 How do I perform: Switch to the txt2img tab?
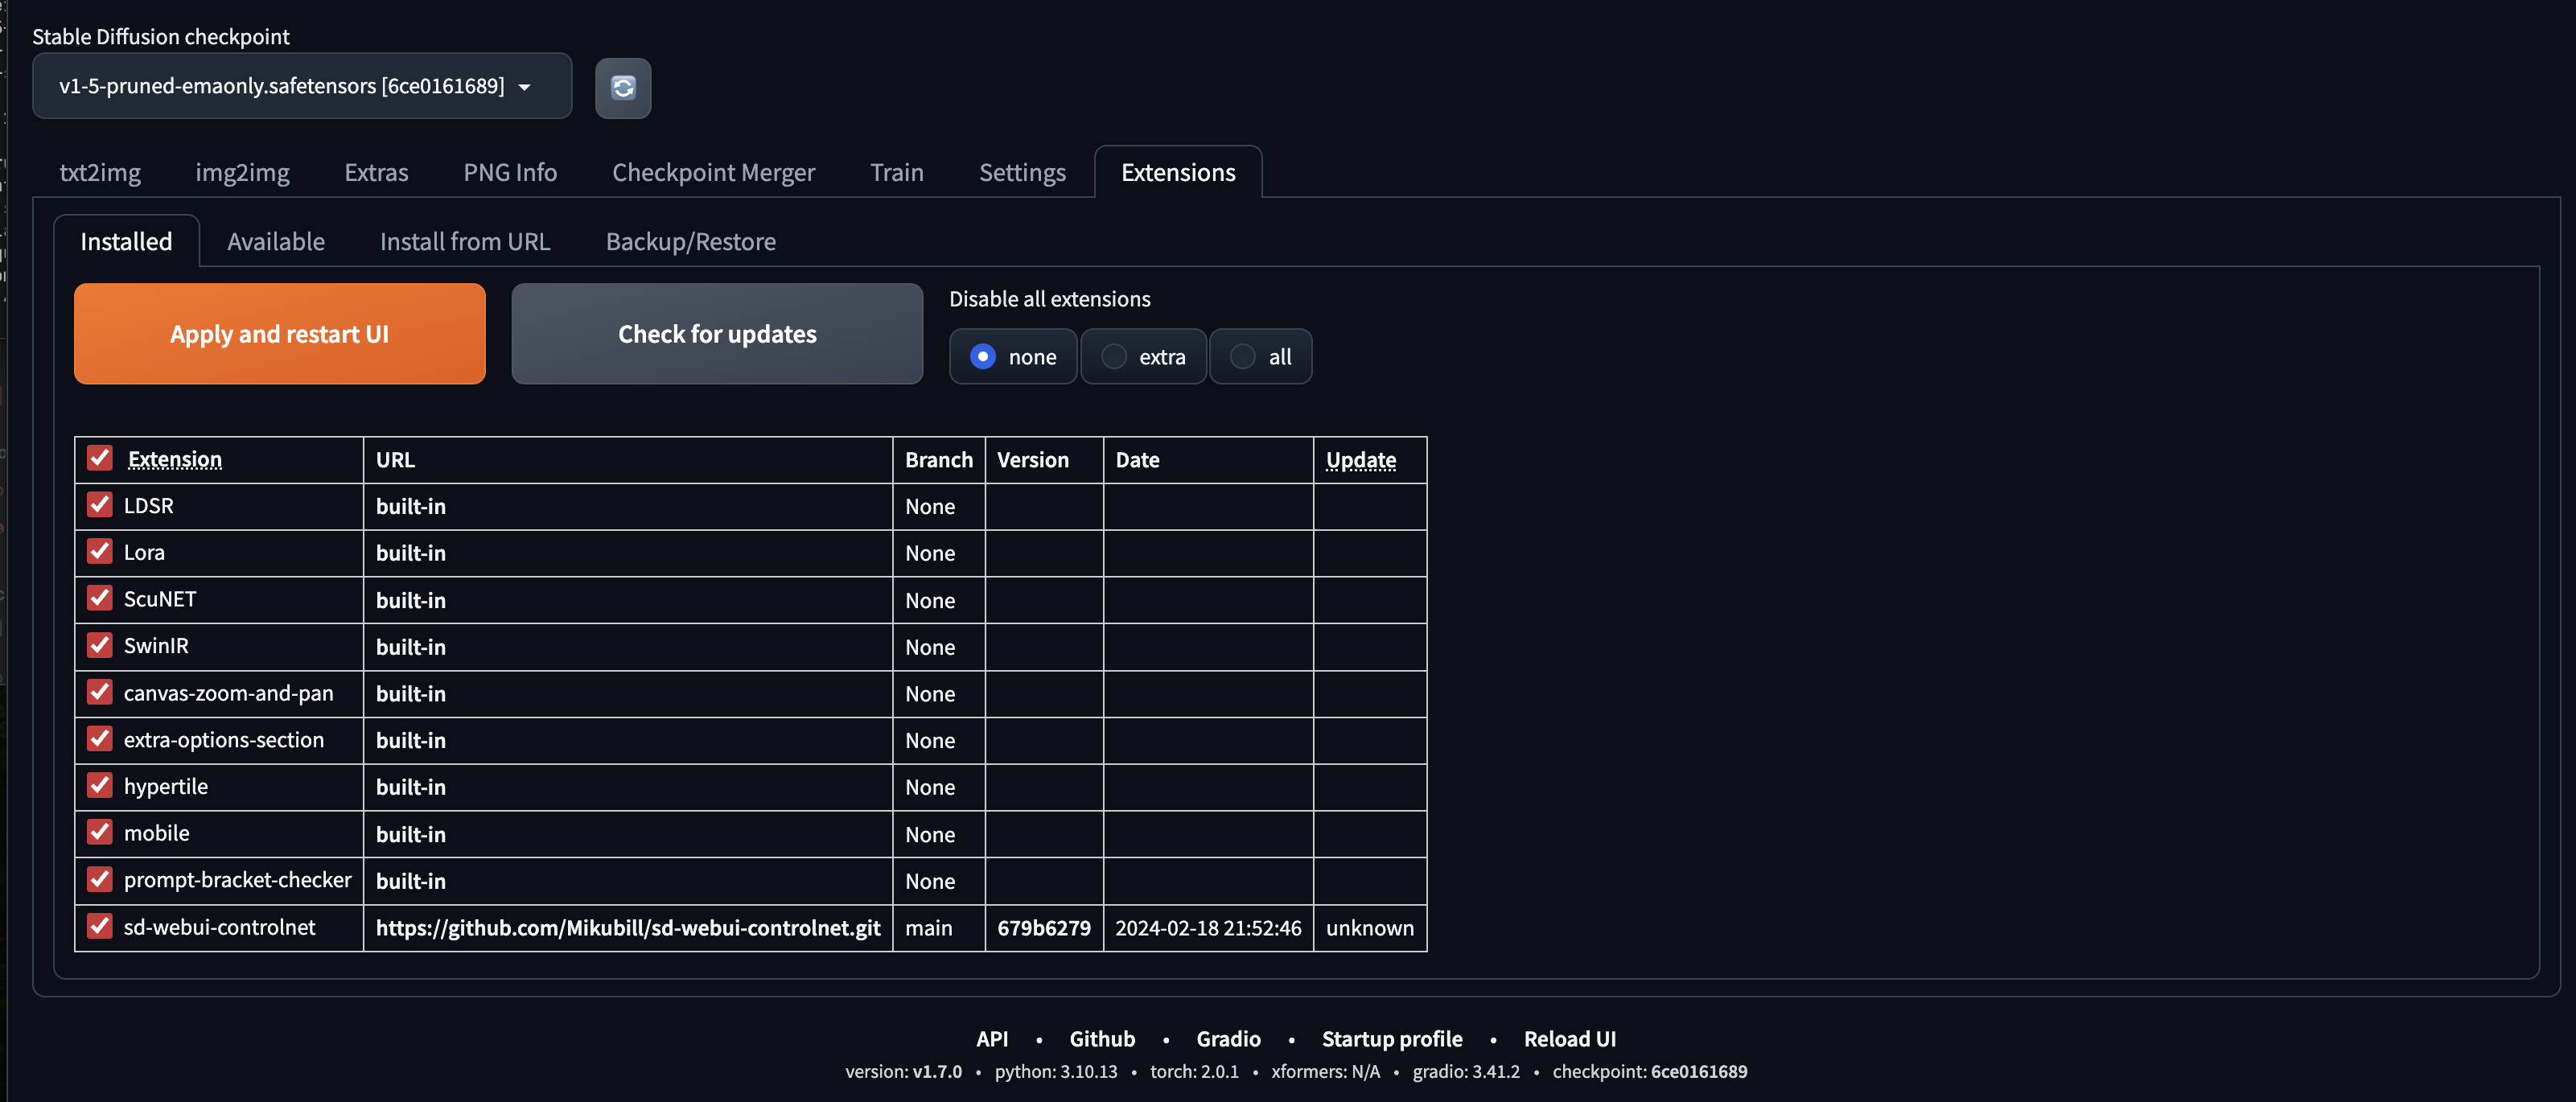pyautogui.click(x=100, y=173)
